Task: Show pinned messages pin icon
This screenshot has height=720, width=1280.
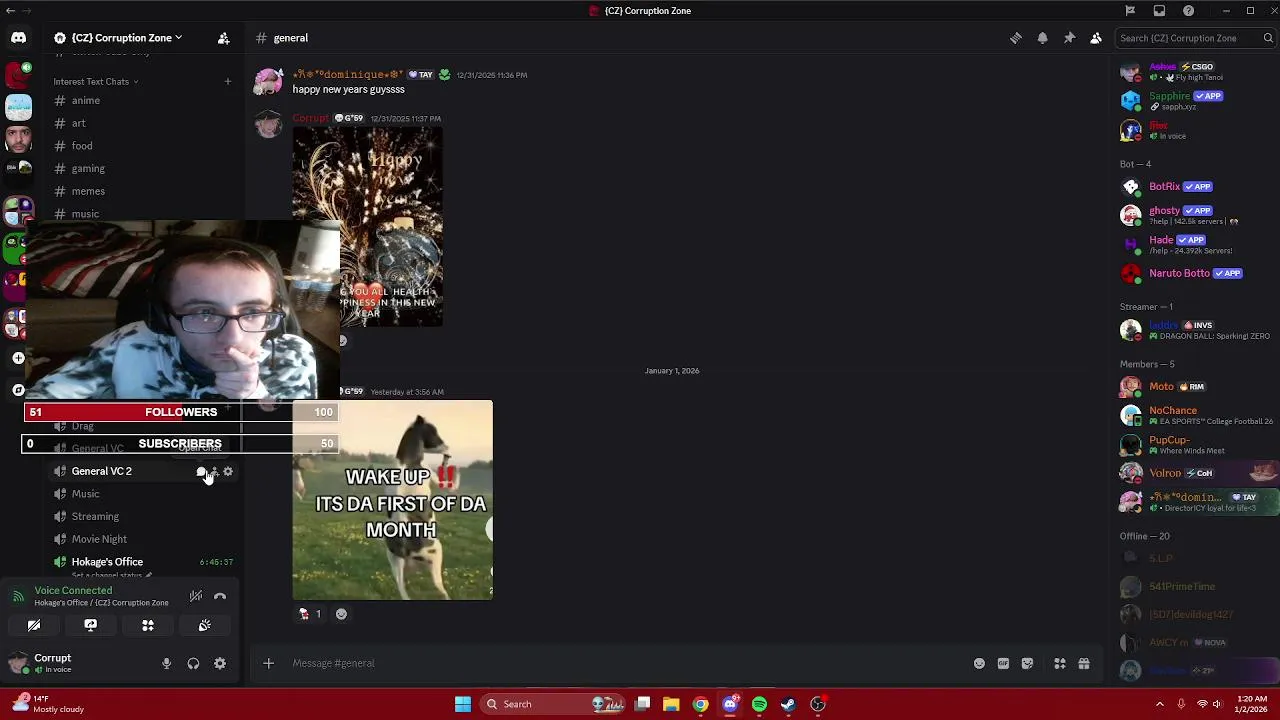Action: coord(1069,38)
